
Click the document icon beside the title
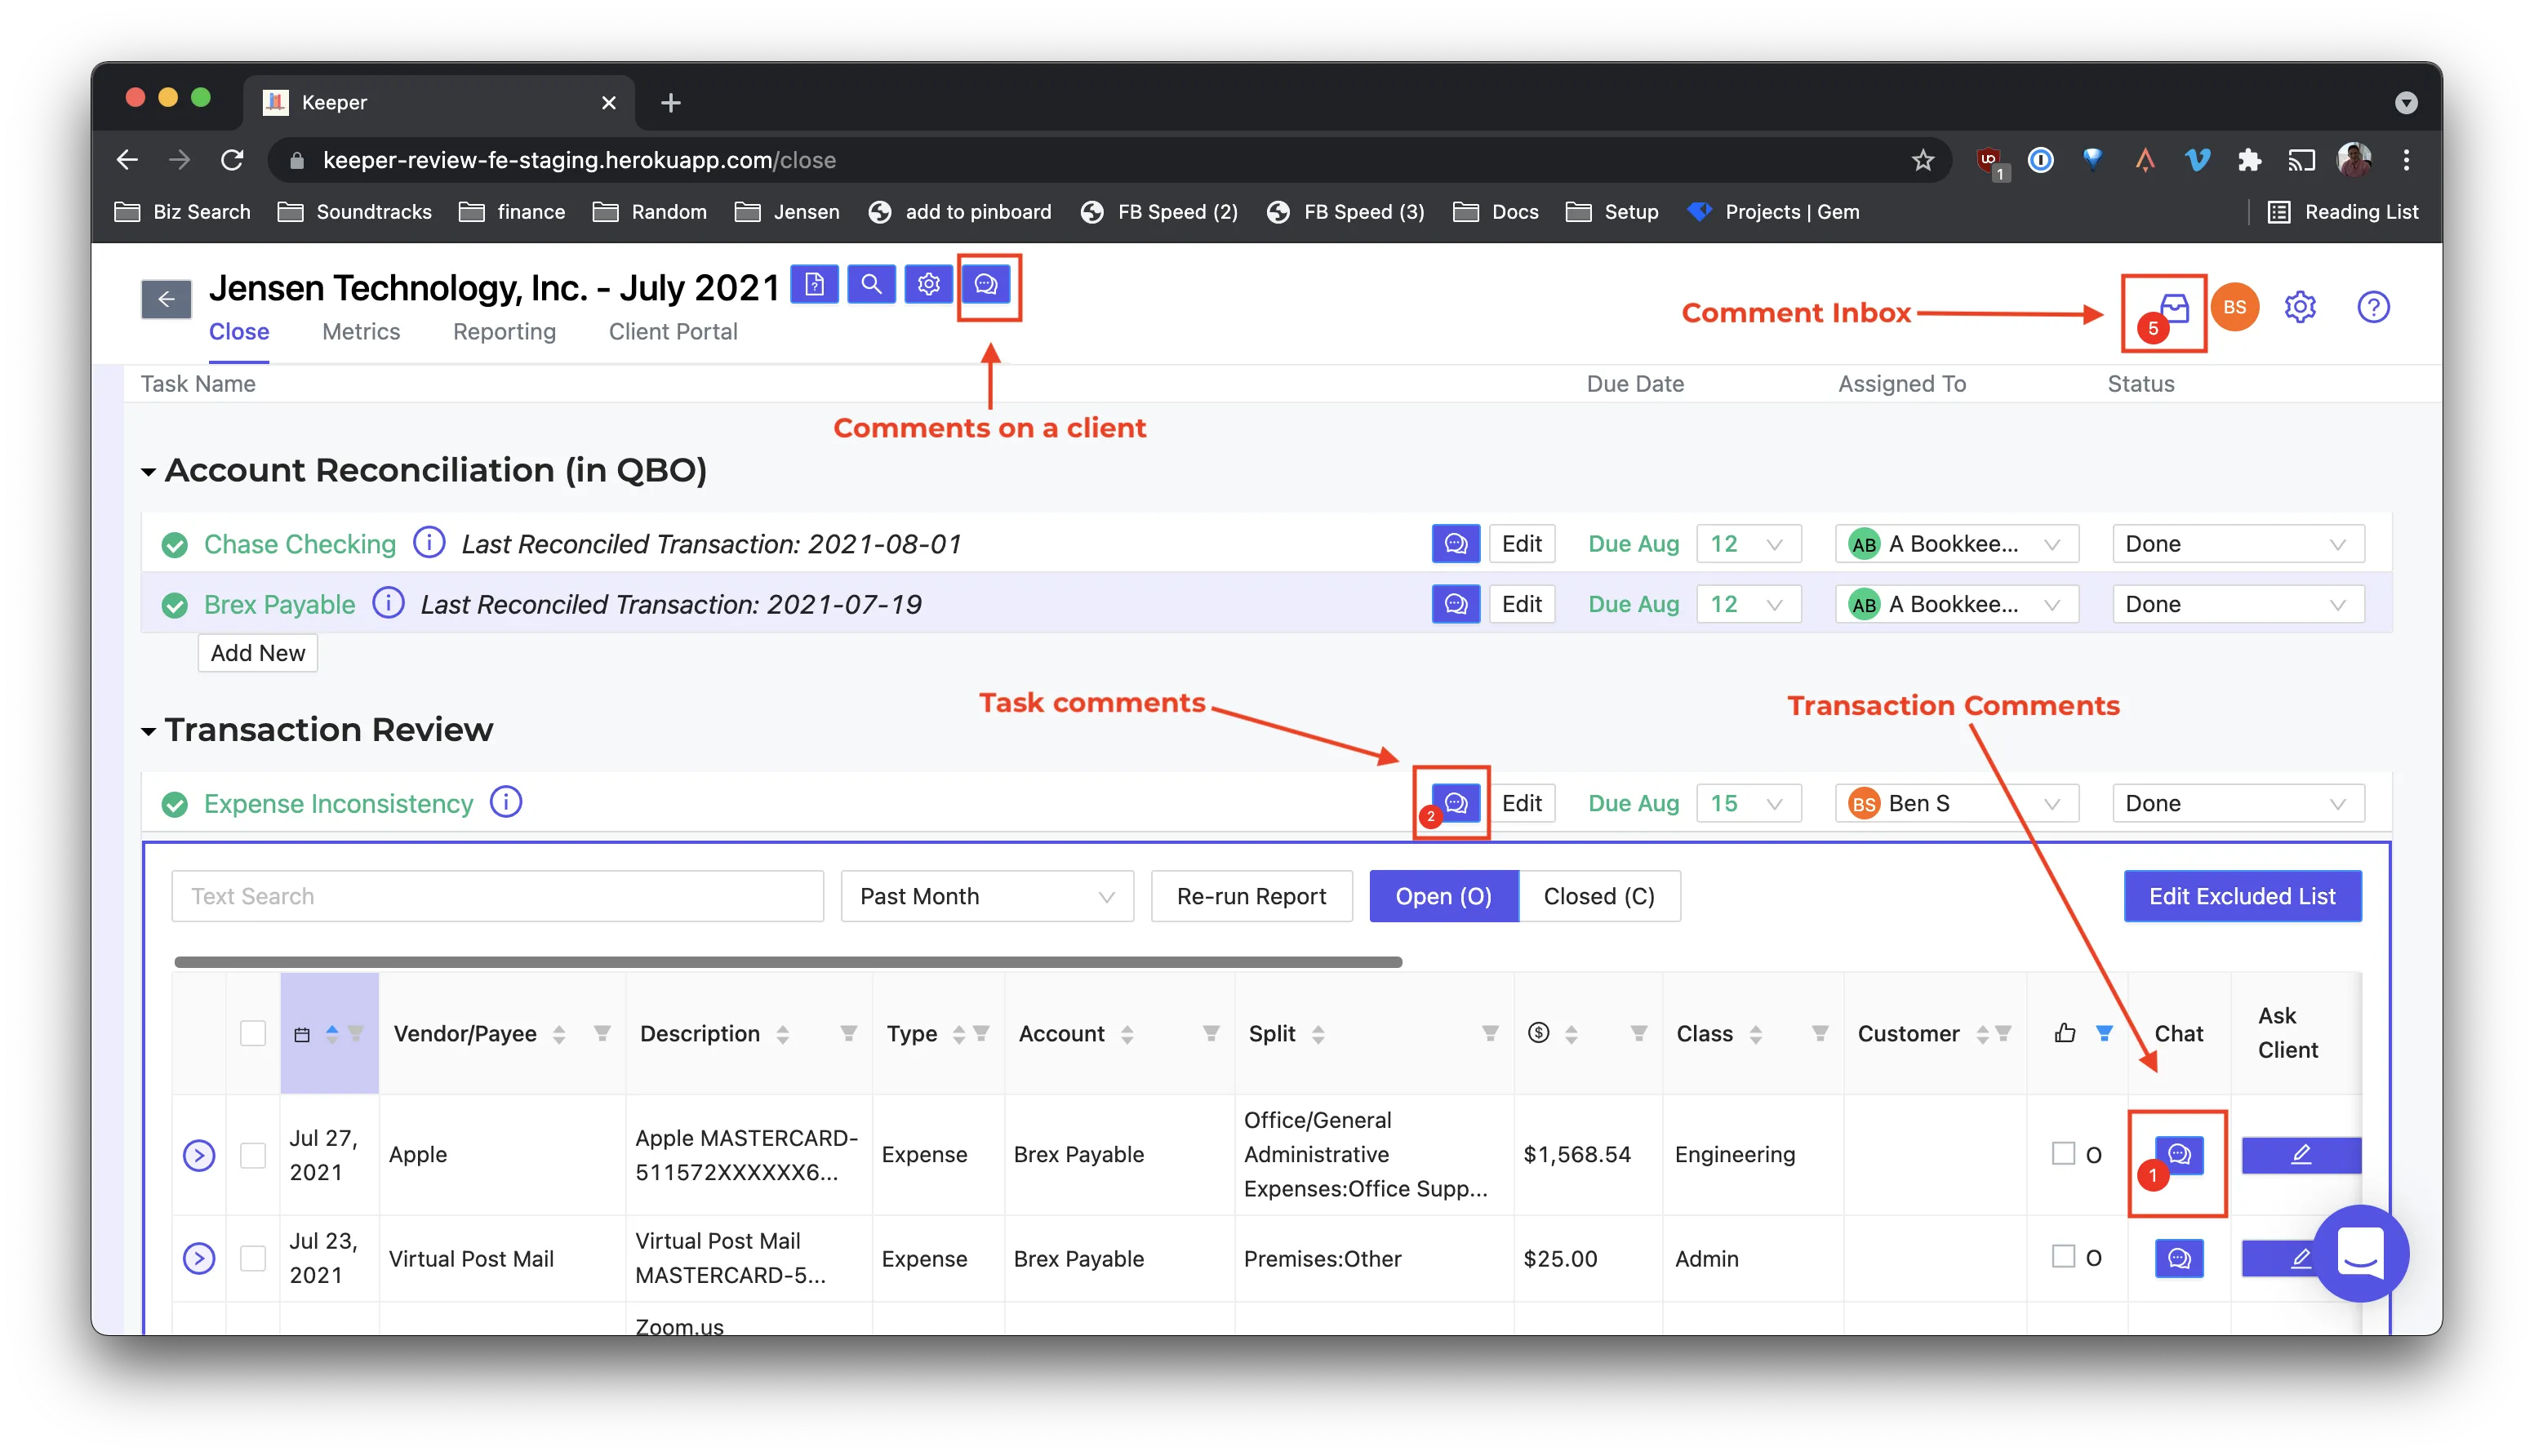point(814,285)
